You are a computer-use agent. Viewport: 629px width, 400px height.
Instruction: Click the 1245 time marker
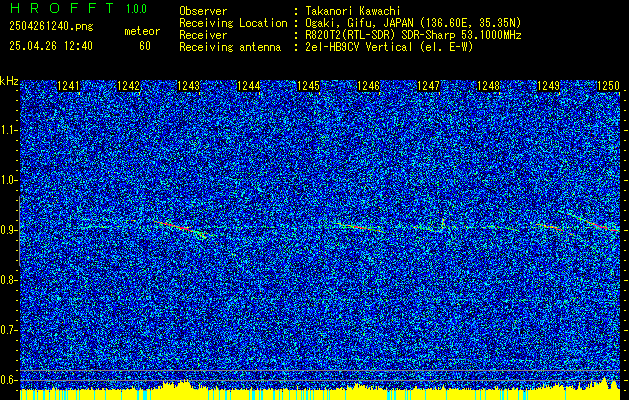click(x=308, y=86)
